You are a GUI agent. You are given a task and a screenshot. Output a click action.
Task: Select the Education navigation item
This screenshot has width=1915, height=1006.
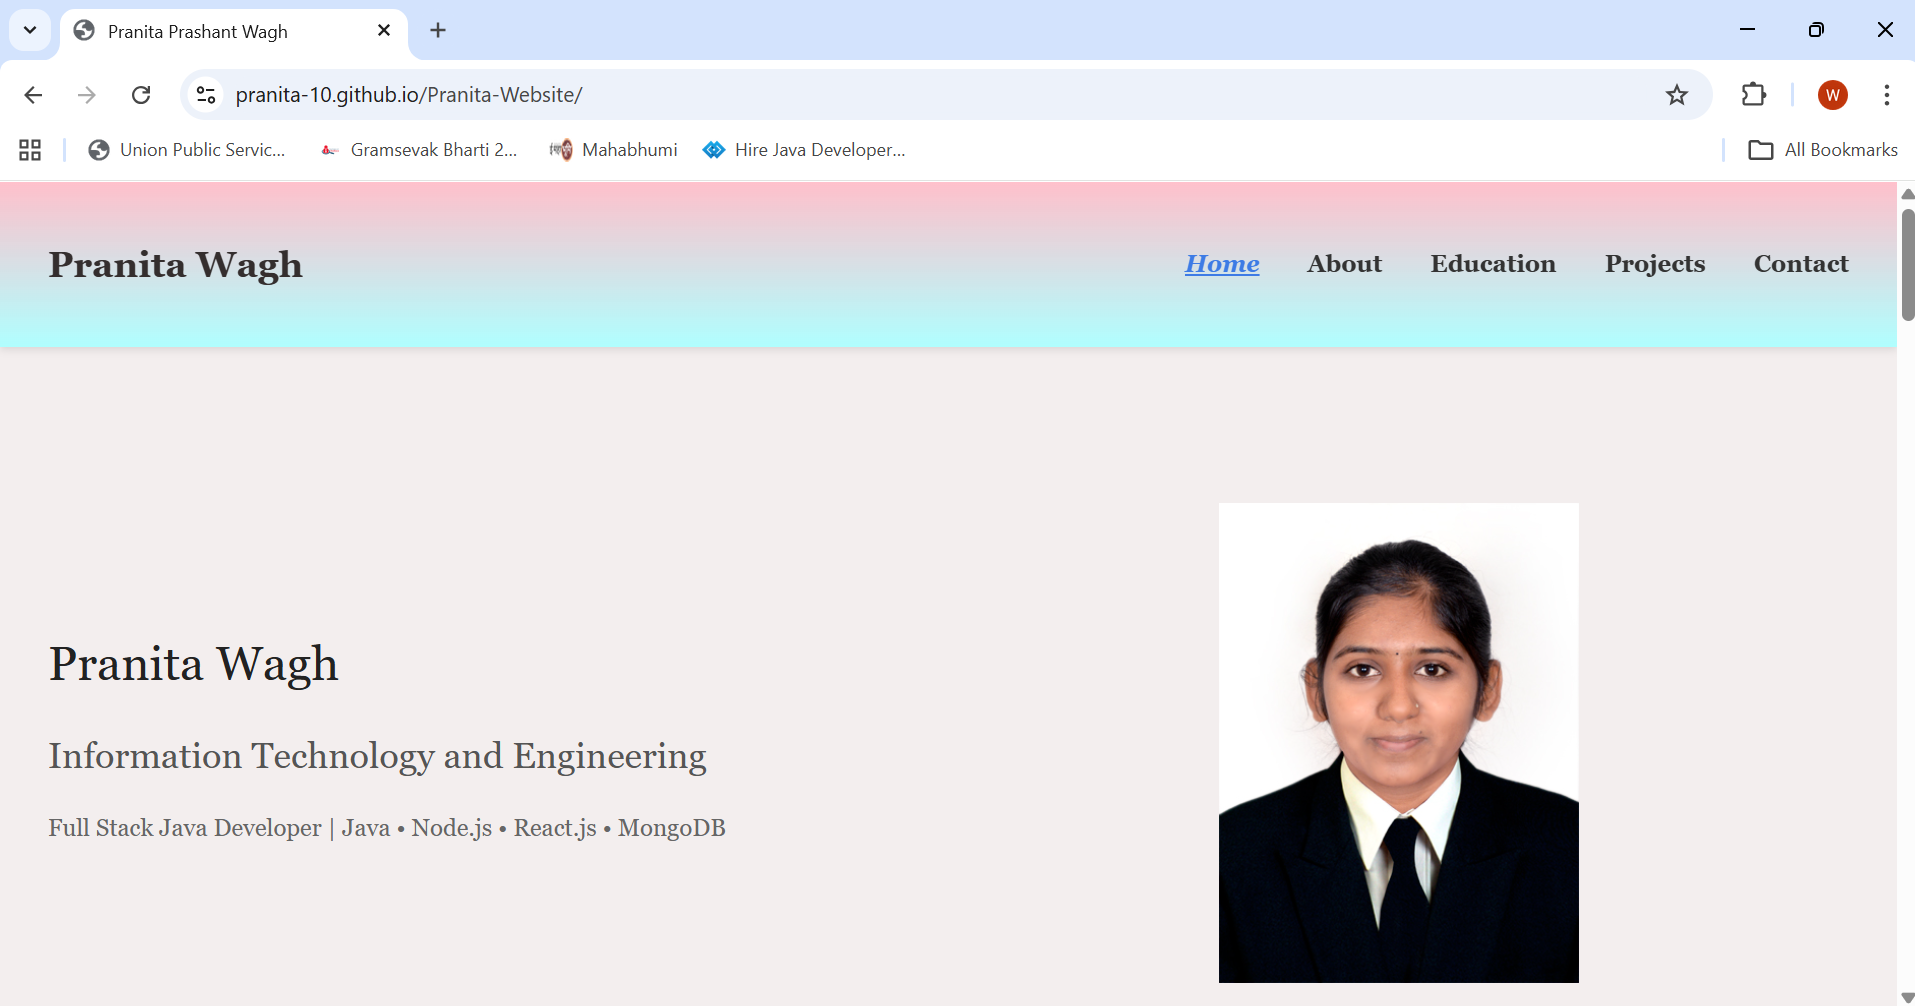click(x=1493, y=263)
